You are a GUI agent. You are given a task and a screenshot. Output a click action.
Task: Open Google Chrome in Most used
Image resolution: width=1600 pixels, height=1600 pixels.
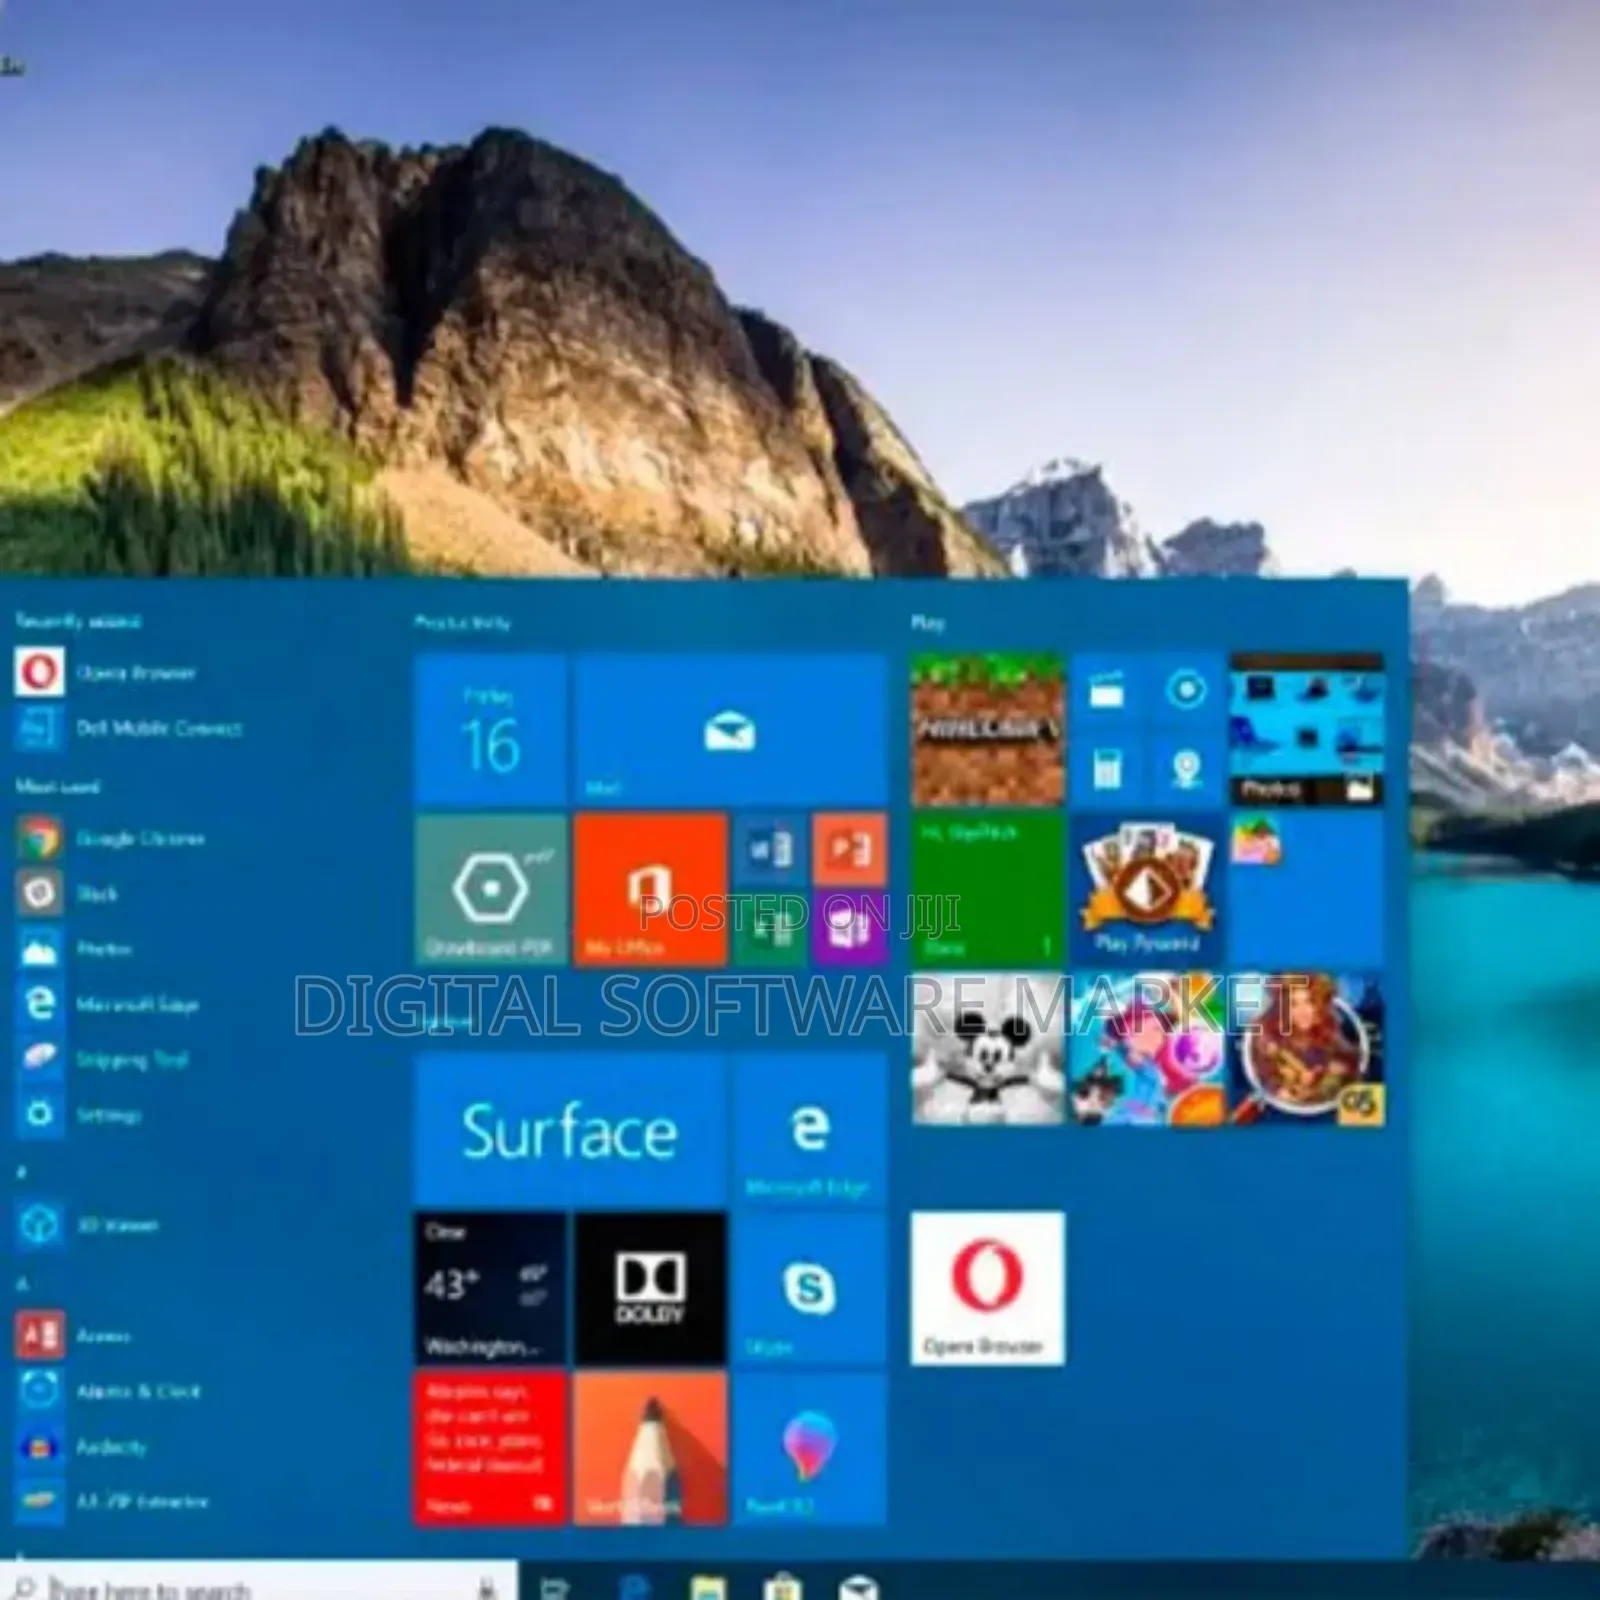(110, 838)
